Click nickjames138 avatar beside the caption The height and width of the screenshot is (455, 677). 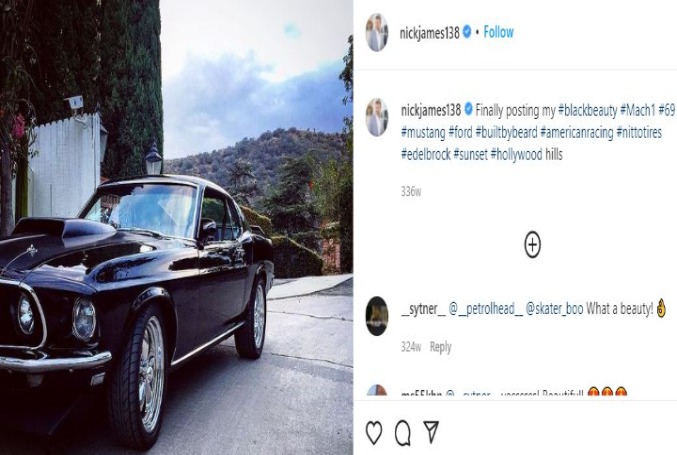pos(377,117)
